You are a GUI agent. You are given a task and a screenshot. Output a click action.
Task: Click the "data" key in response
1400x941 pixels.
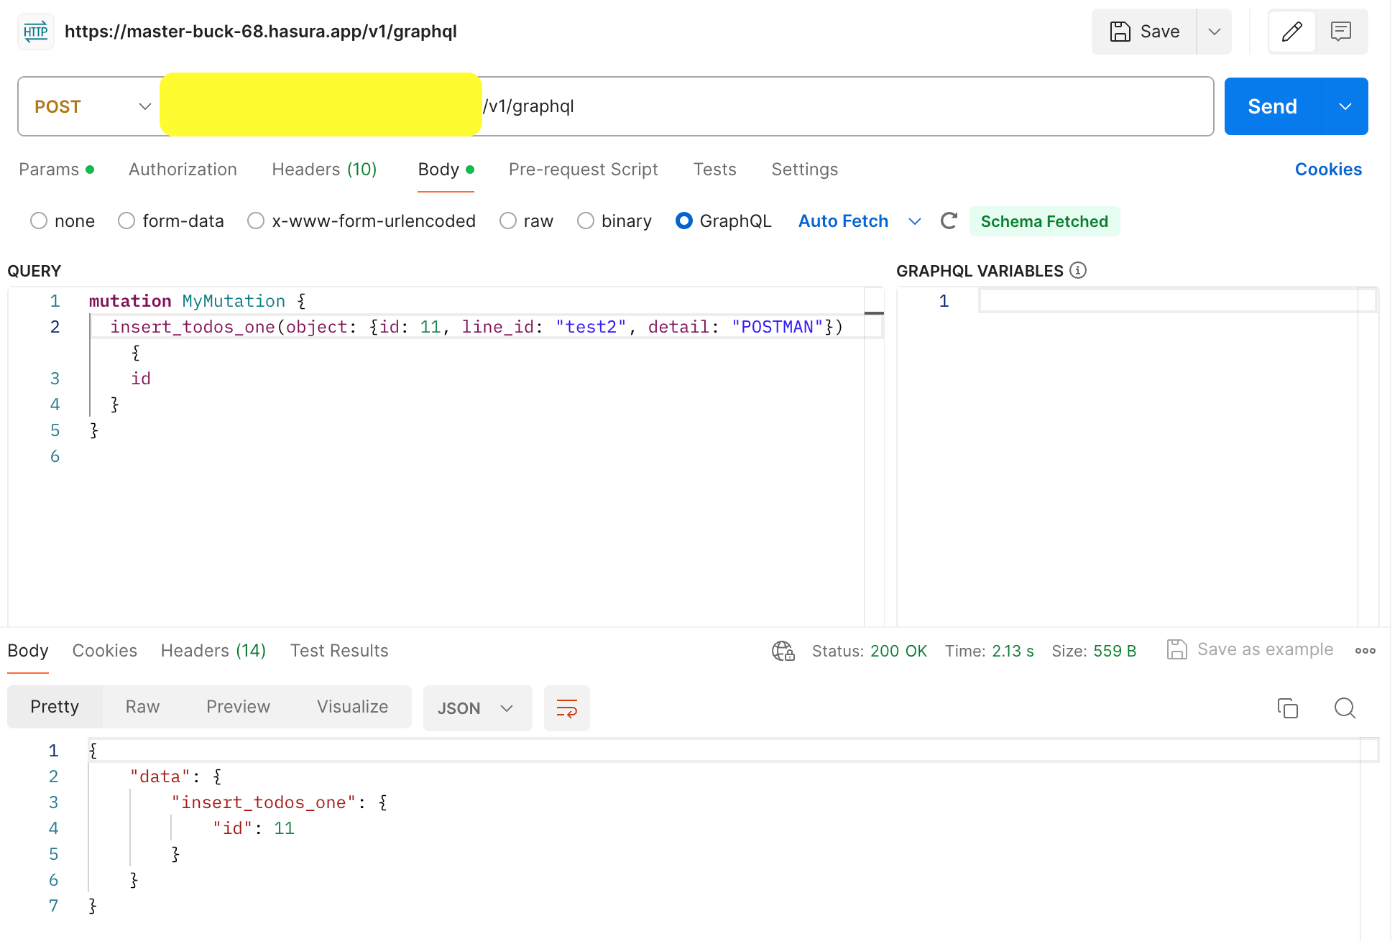[x=160, y=777]
